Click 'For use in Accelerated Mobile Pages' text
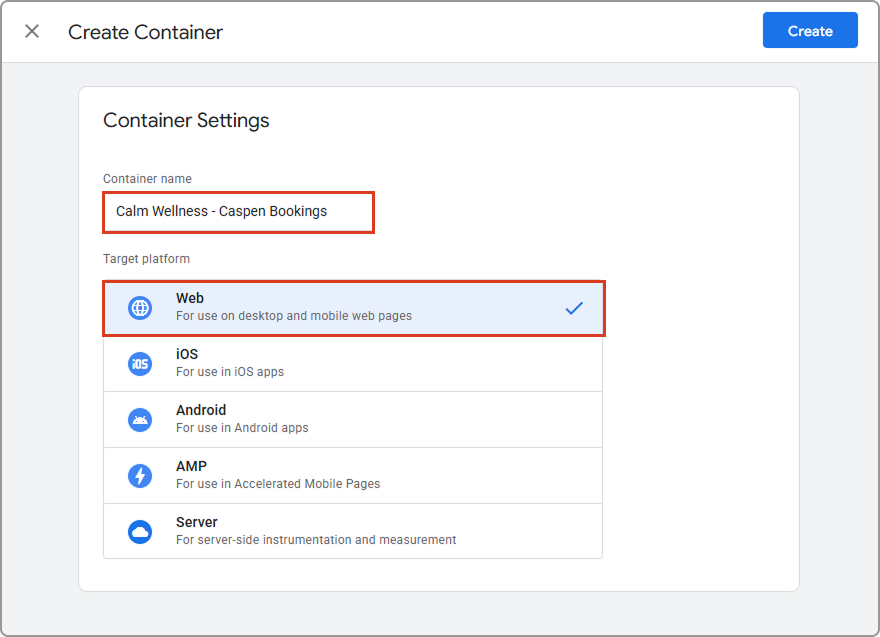880x637 pixels. coord(278,484)
